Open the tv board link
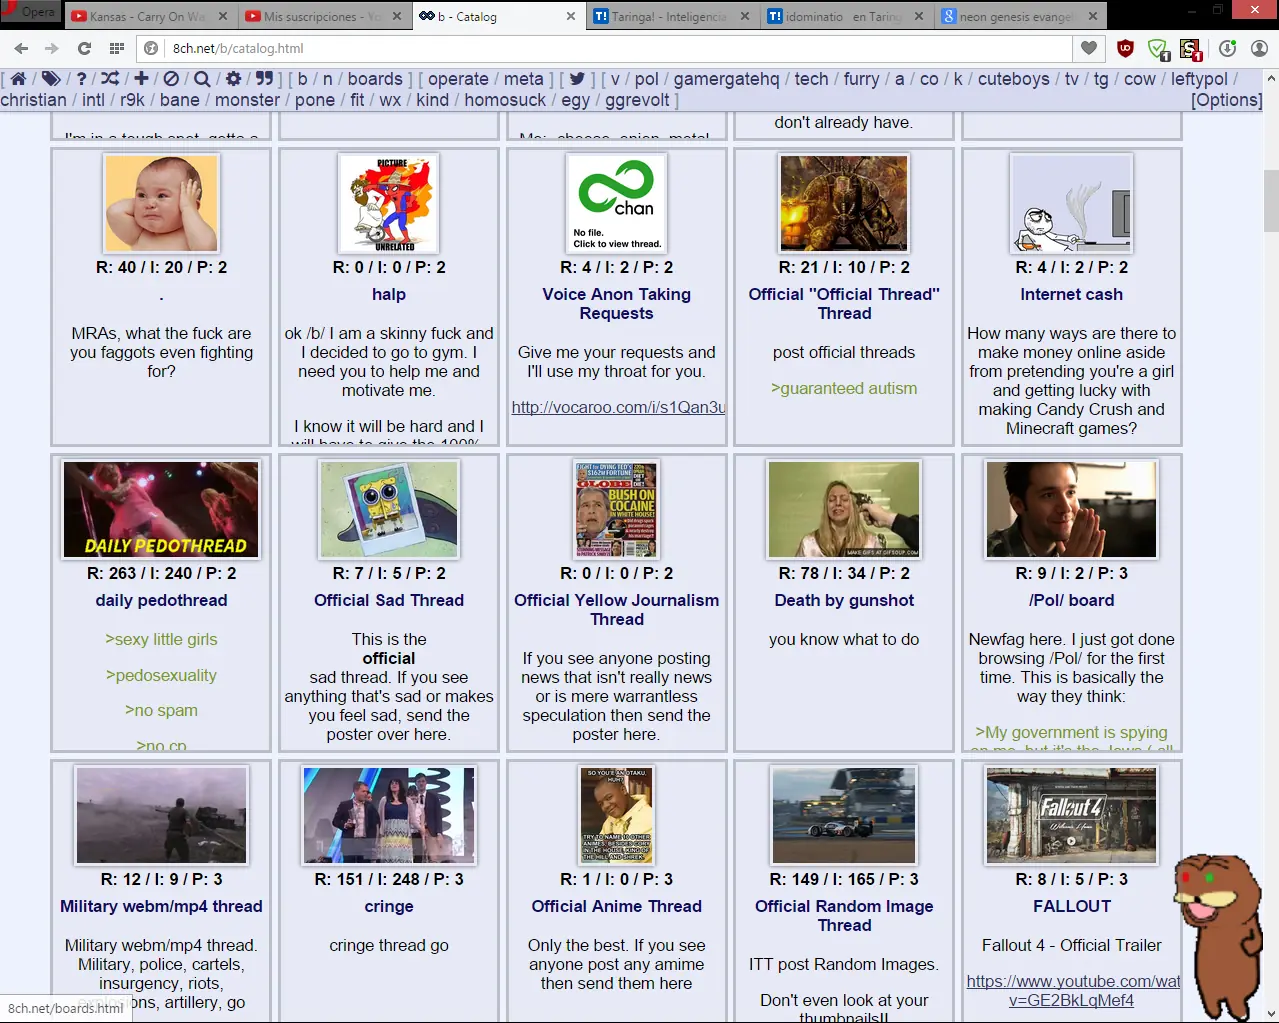 tap(1071, 79)
